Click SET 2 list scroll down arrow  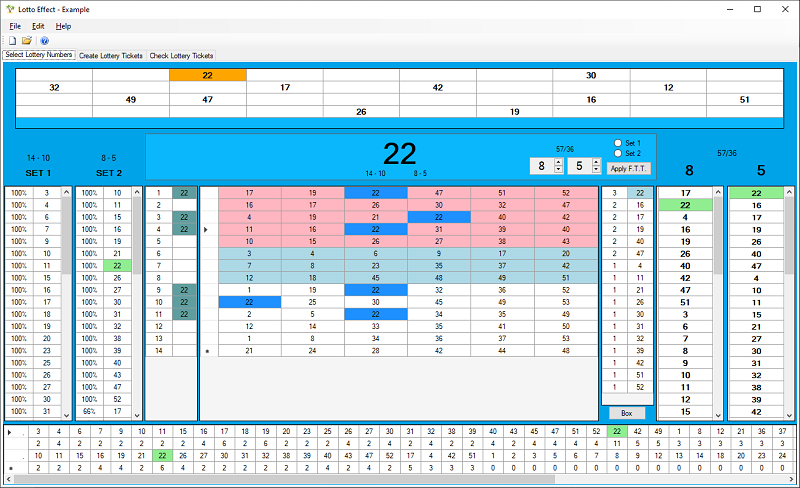point(137,415)
